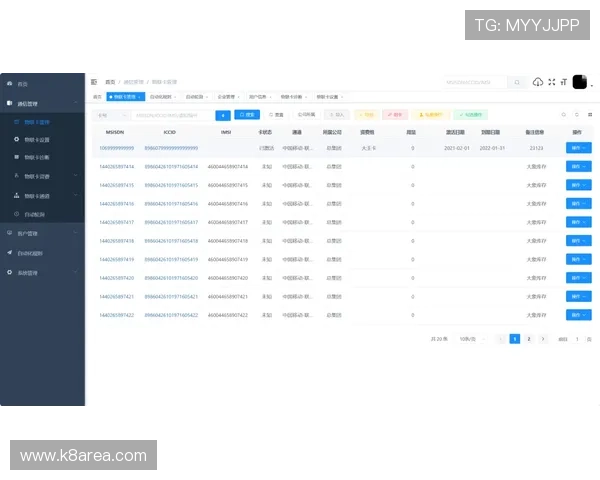The width and height of the screenshot is (600, 480).
Task: Click the magnifier icon in top search box
Action: (x=518, y=82)
